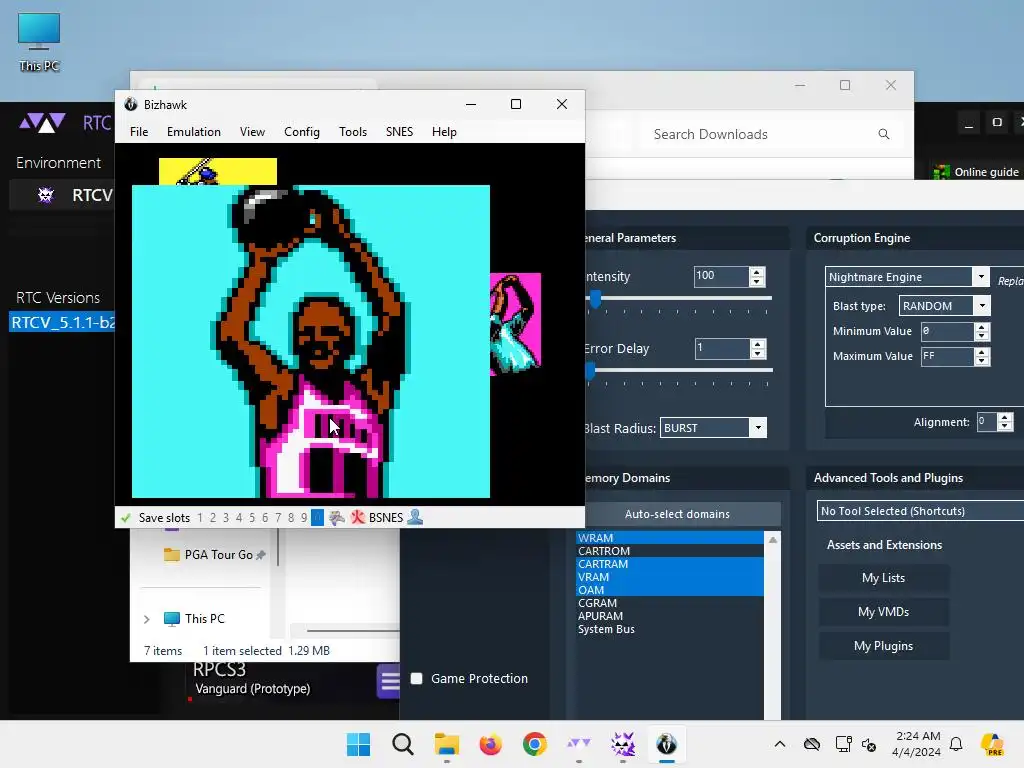Click the OneDrive cloud tray icon

click(812, 744)
